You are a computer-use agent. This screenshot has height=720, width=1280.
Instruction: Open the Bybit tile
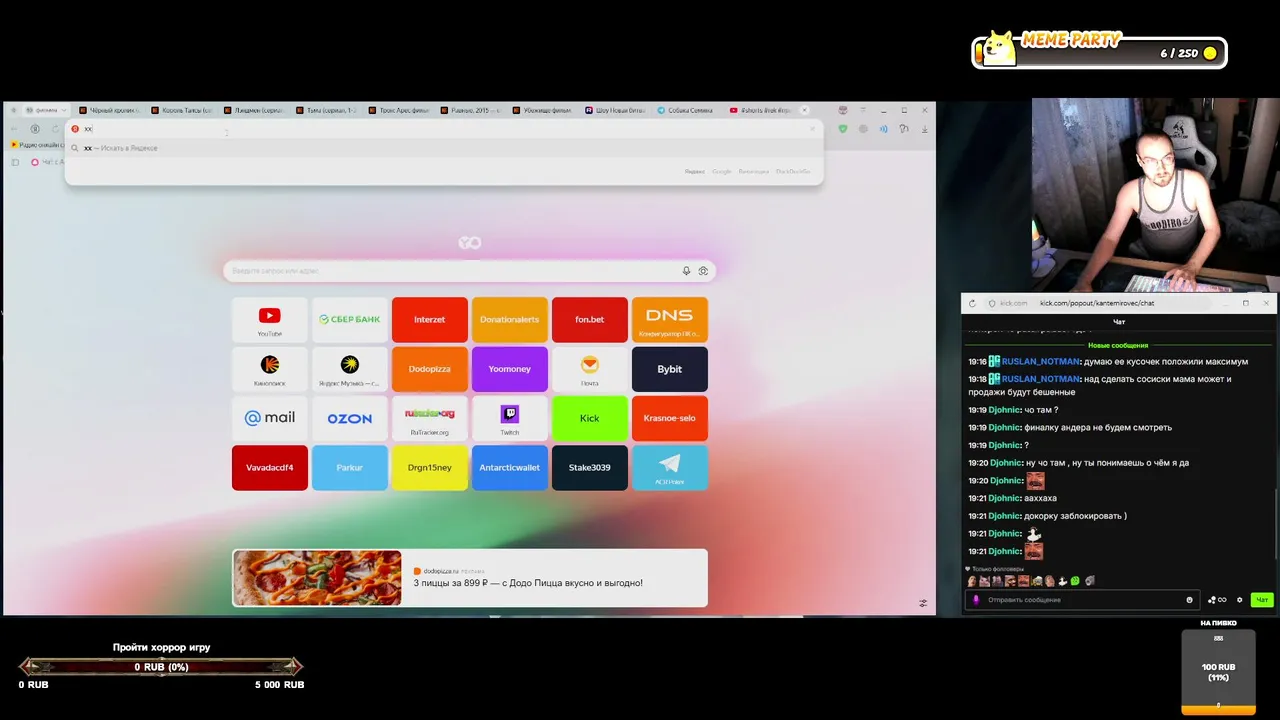click(670, 369)
